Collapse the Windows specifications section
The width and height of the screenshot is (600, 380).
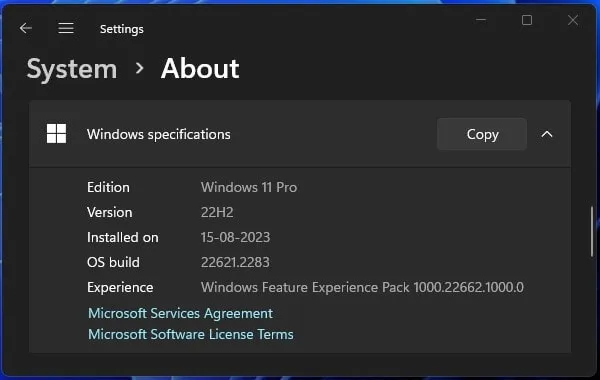pos(547,134)
